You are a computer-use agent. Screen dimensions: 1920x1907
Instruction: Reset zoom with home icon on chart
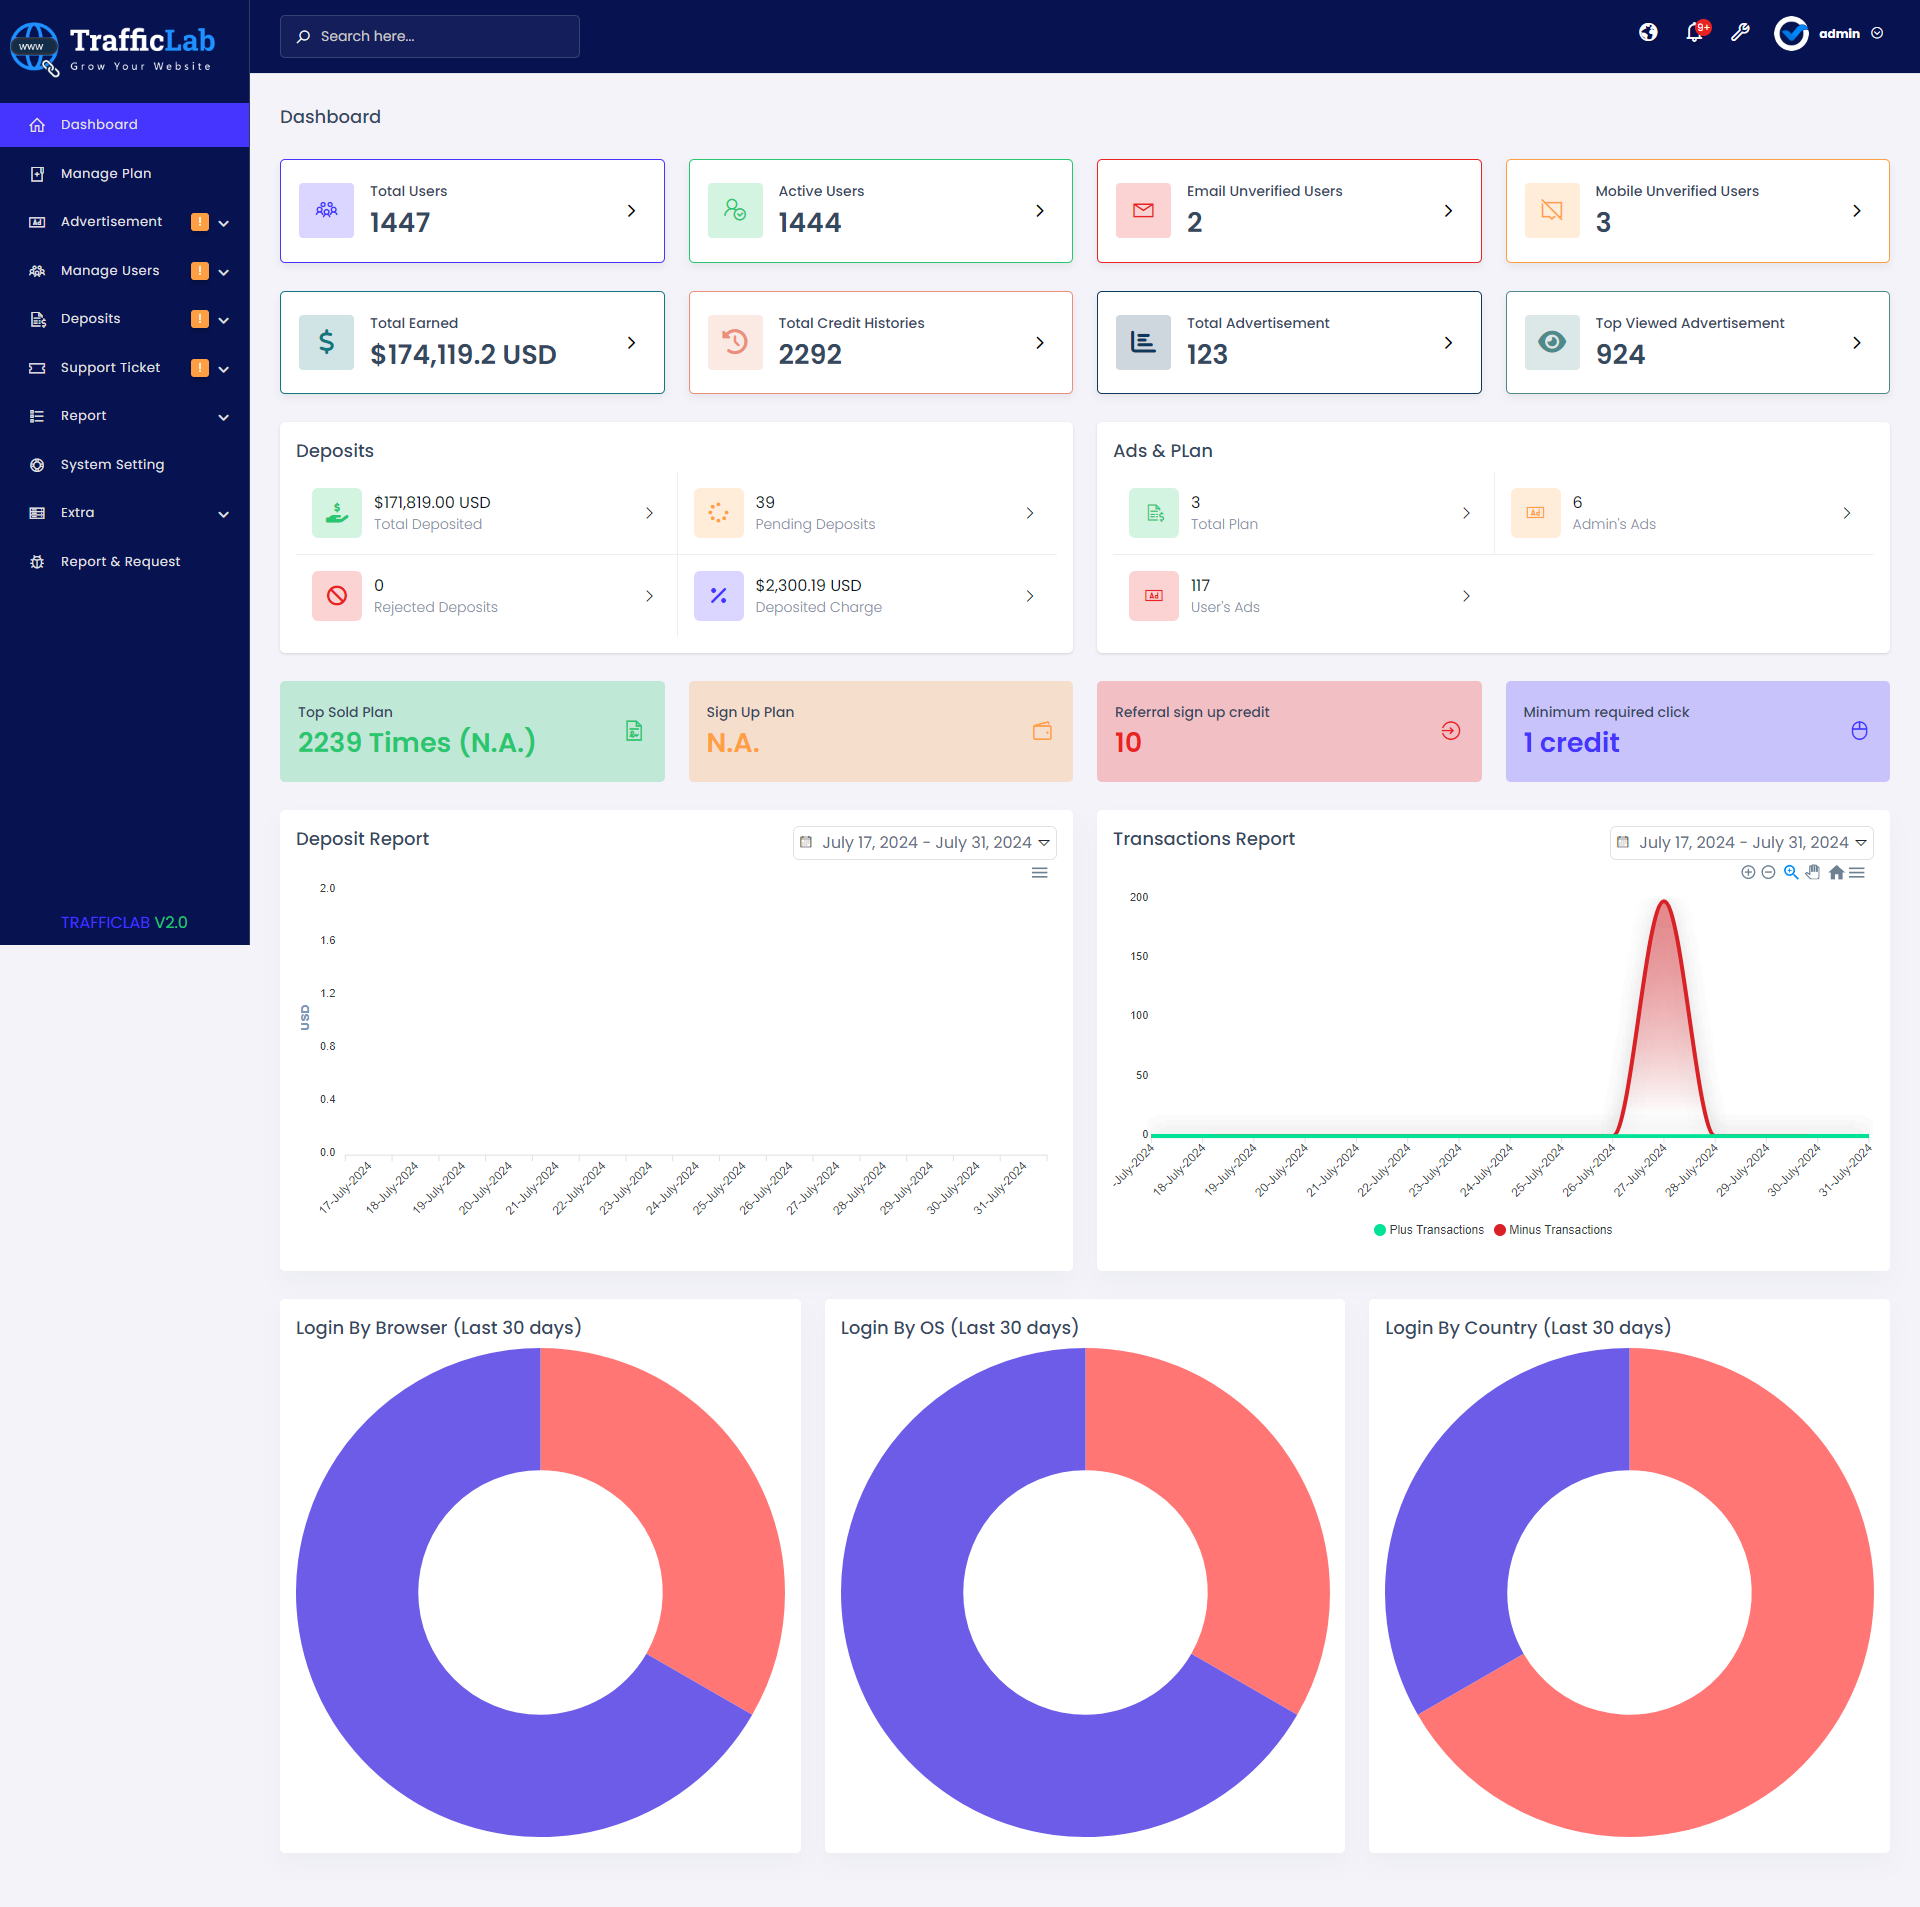point(1836,872)
